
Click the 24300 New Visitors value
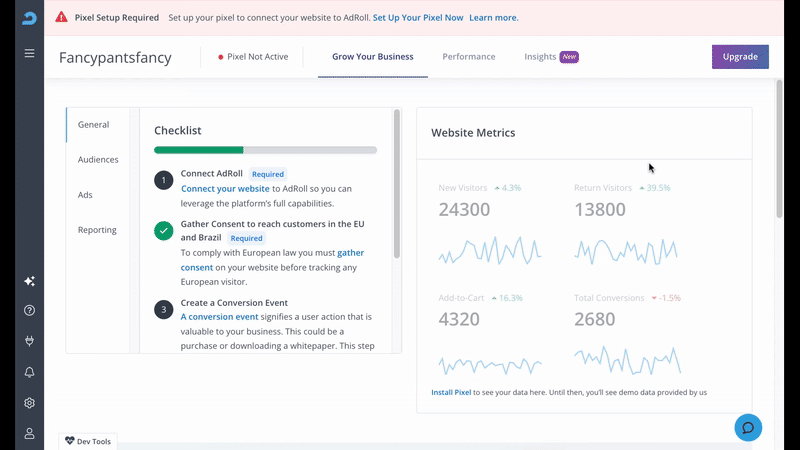click(x=464, y=209)
